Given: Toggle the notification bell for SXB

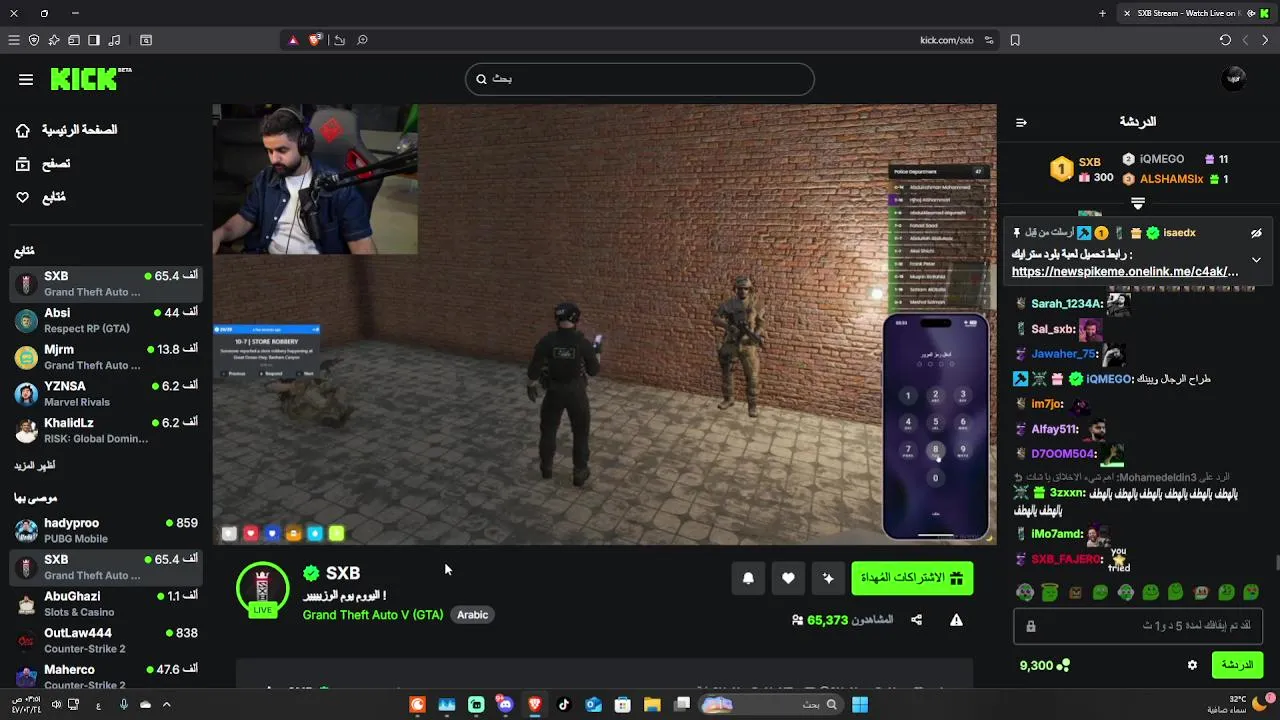Looking at the screenshot, I should 748,578.
